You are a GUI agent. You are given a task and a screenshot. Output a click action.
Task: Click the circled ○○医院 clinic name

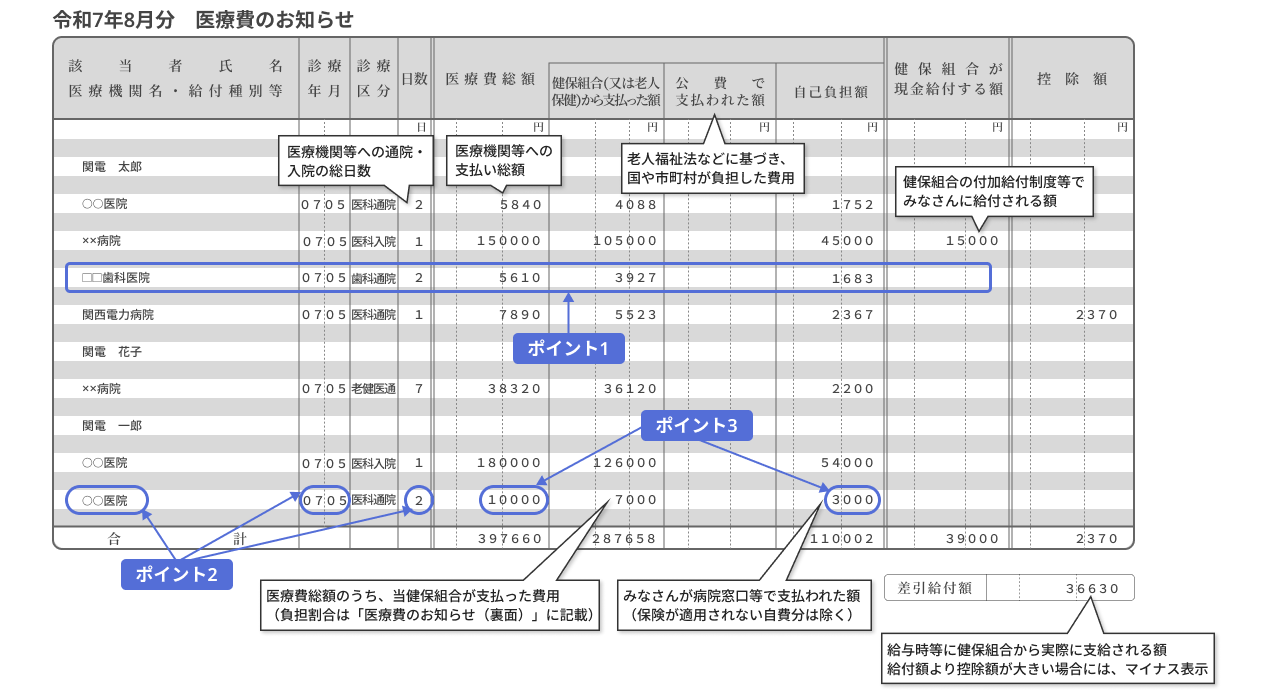pyautogui.click(x=106, y=500)
